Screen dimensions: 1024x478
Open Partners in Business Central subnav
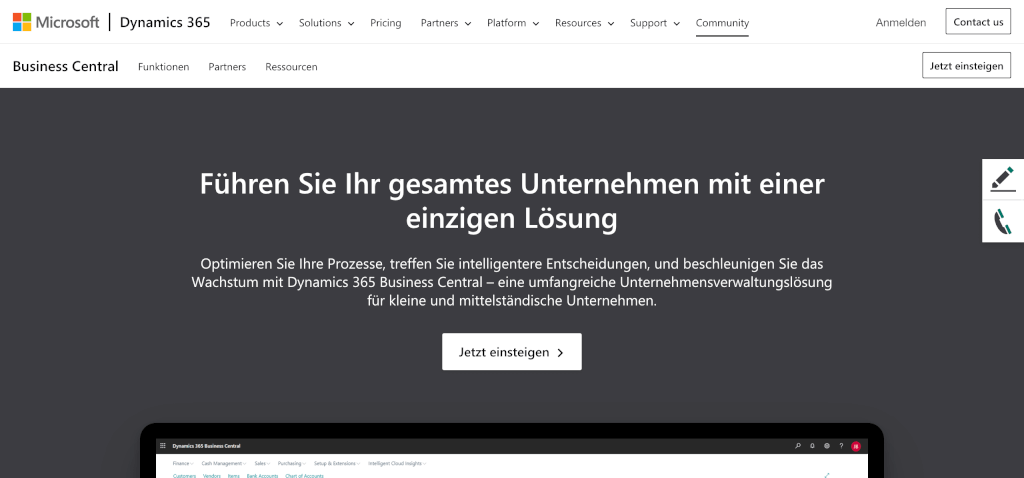227,67
